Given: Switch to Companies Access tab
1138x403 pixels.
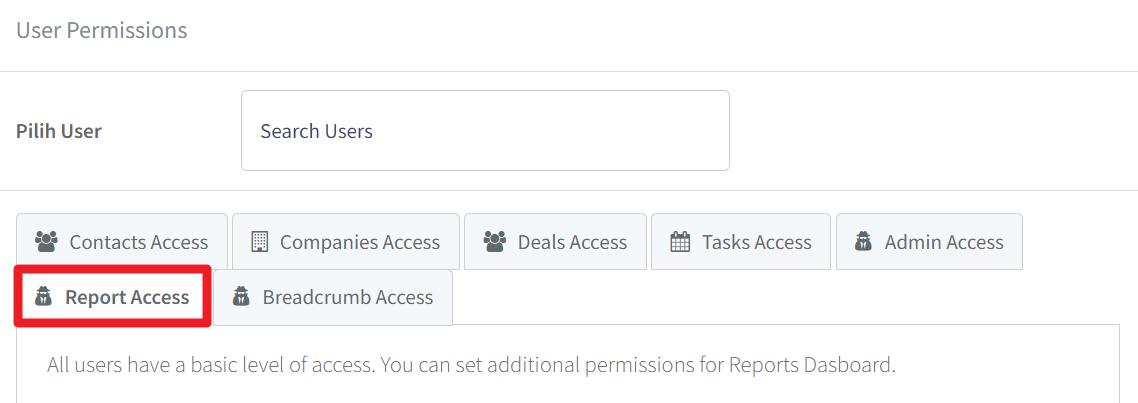Looking at the screenshot, I should 345,241.
